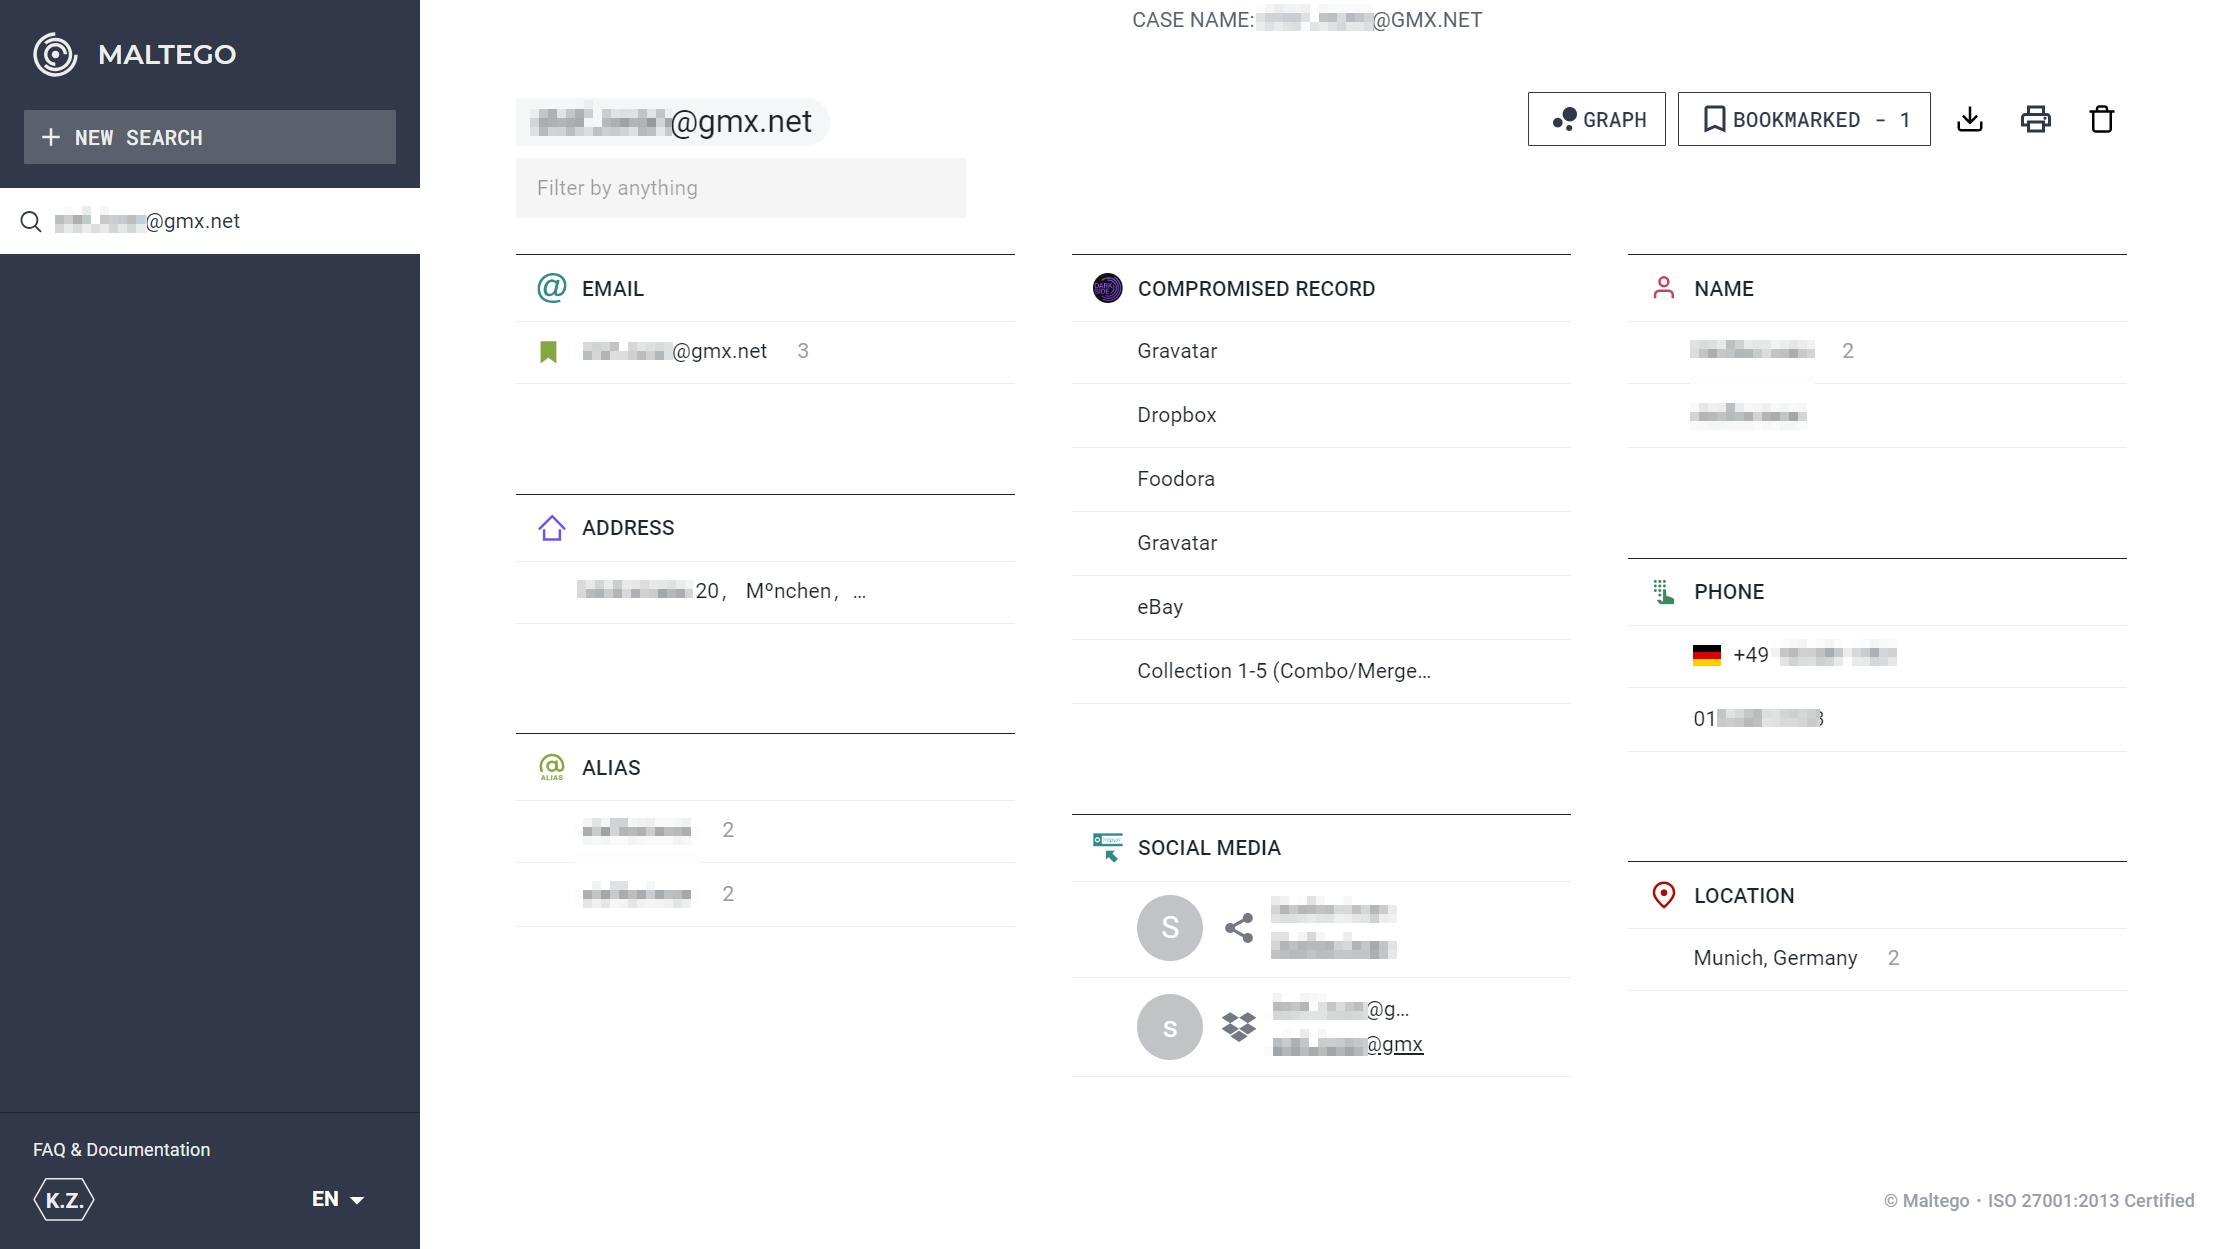This screenshot has height=1249, width=2227.
Task: Click the Phone section icon
Action: point(1664,592)
